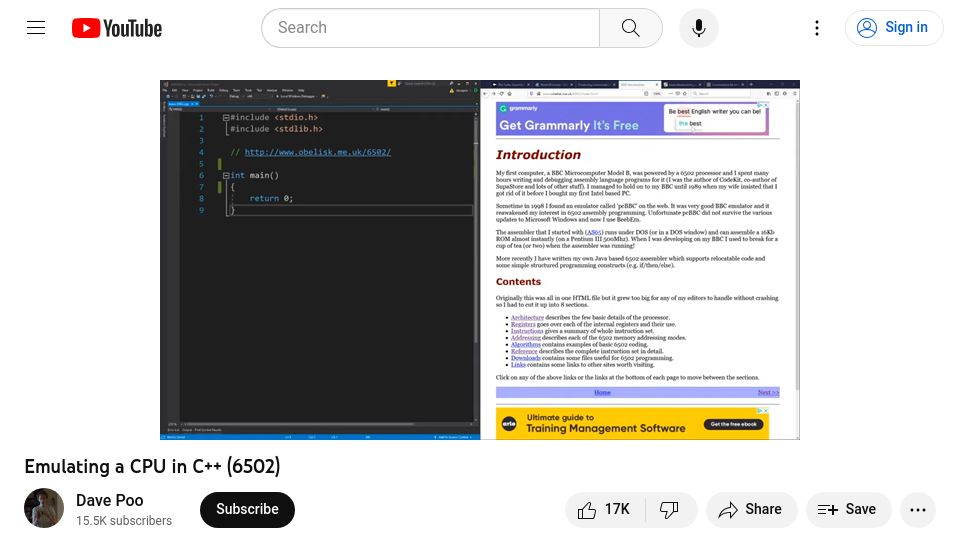Go to the YouTube home logo

[117, 28]
